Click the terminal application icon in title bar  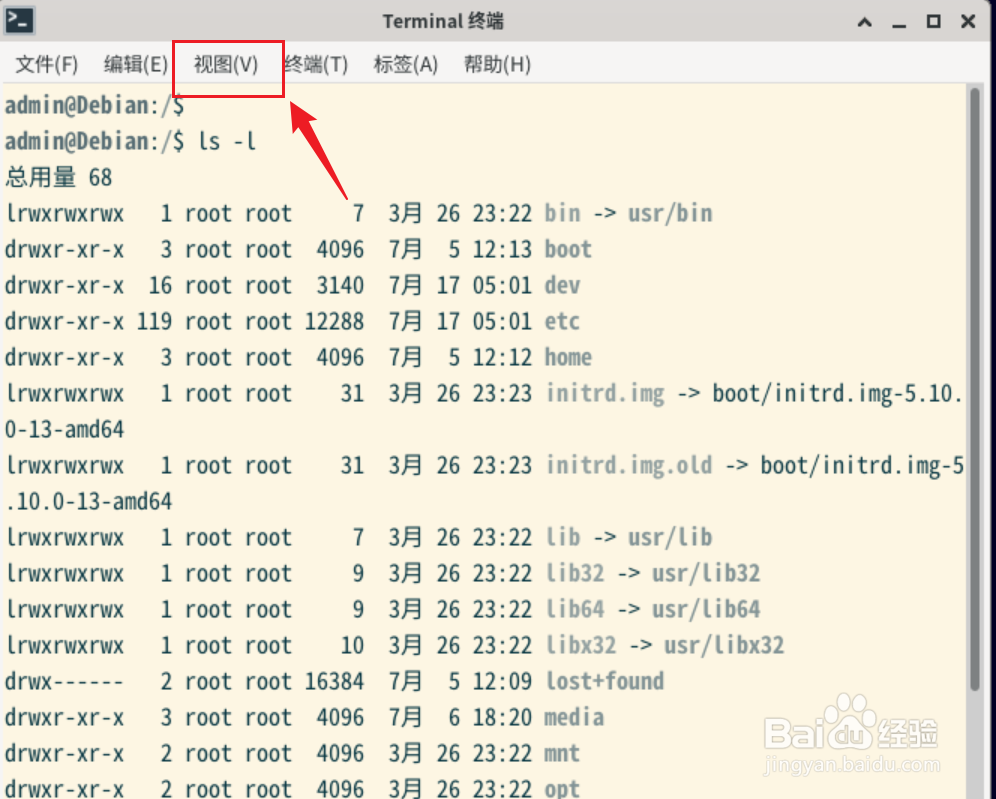tap(20, 20)
